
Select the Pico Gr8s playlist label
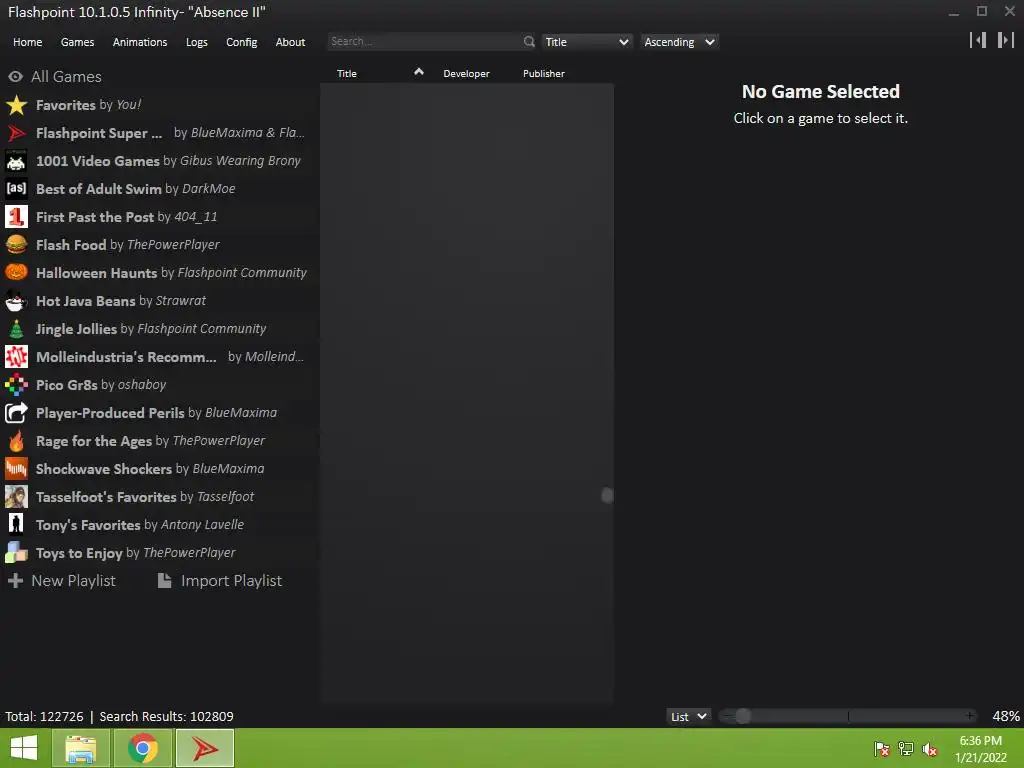(x=67, y=385)
